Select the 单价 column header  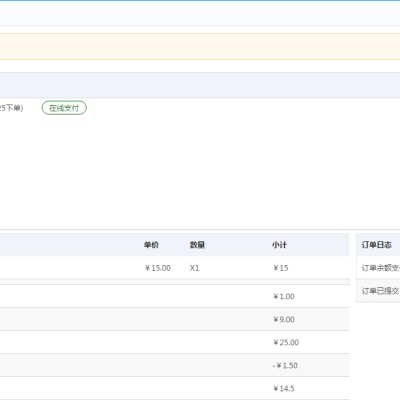151,245
